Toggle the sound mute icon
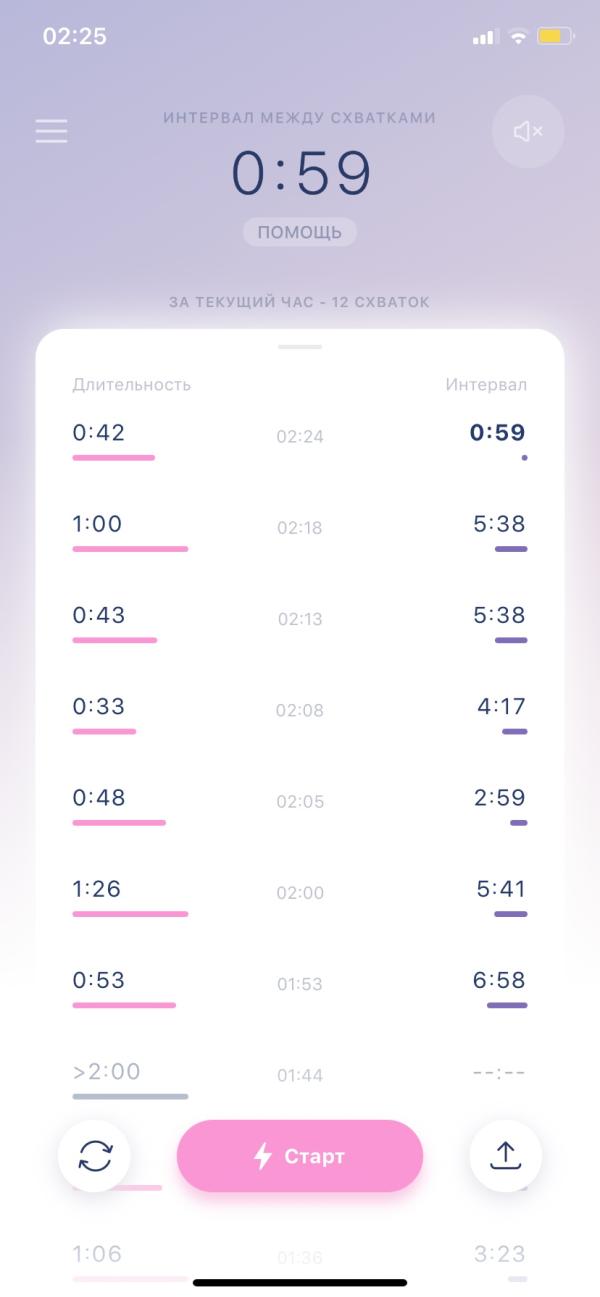Viewport: 600px width, 1297px height. [528, 131]
